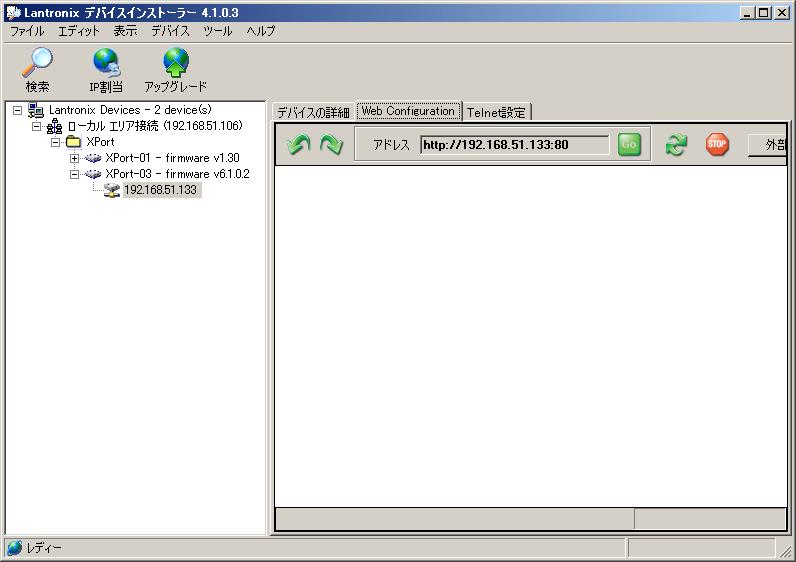Collapse the XPort-03 device node
This screenshot has height=562, width=796.
tap(74, 174)
